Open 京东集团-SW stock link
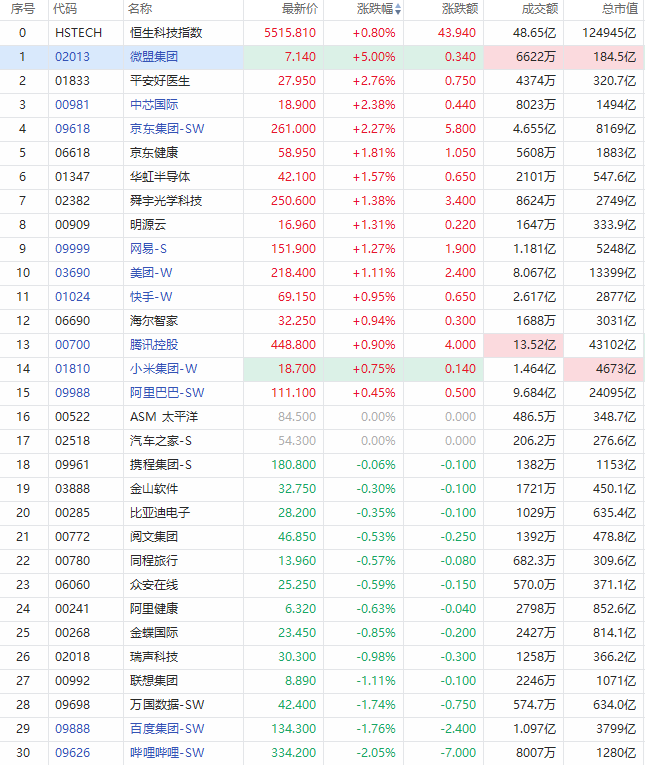645x765 pixels. point(167,128)
